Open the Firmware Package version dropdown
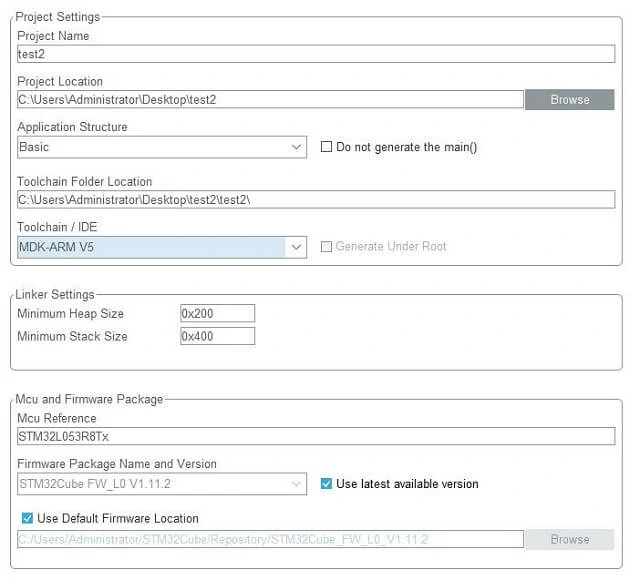 (162, 484)
